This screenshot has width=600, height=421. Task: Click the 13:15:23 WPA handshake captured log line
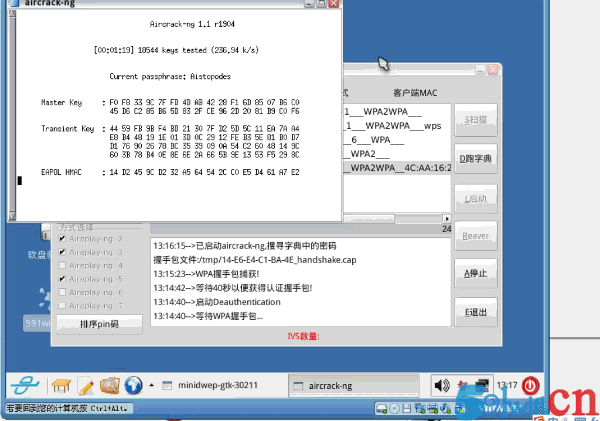pos(206,274)
